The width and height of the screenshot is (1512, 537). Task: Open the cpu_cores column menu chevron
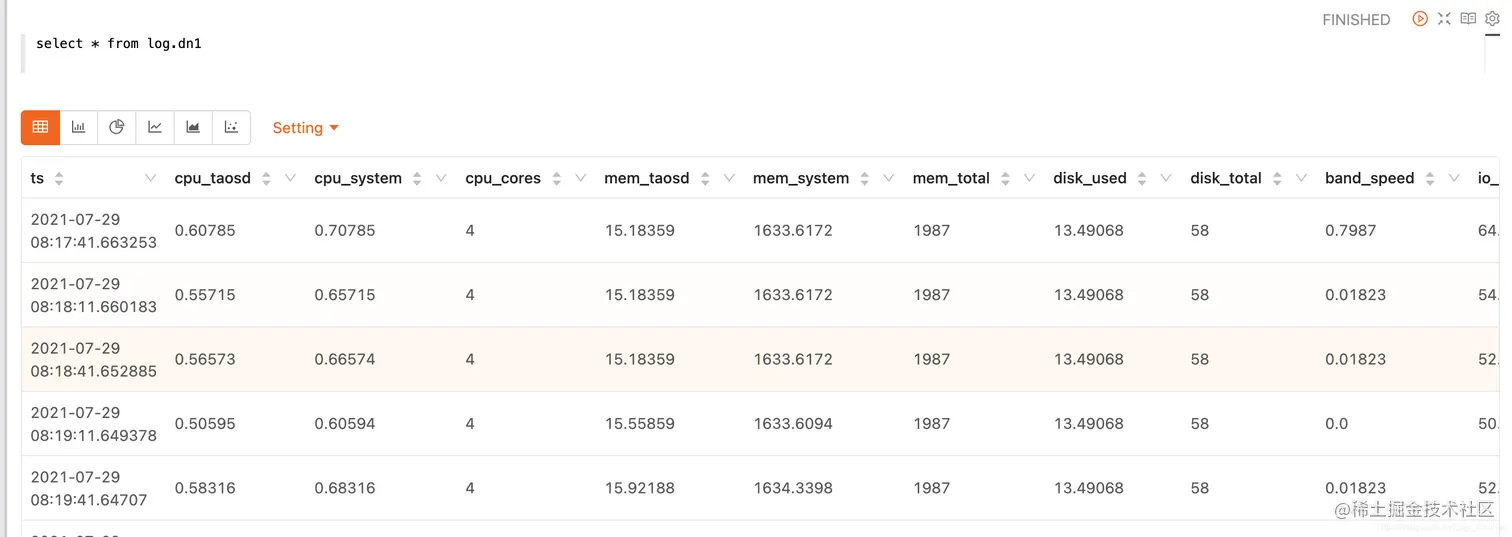[580, 178]
